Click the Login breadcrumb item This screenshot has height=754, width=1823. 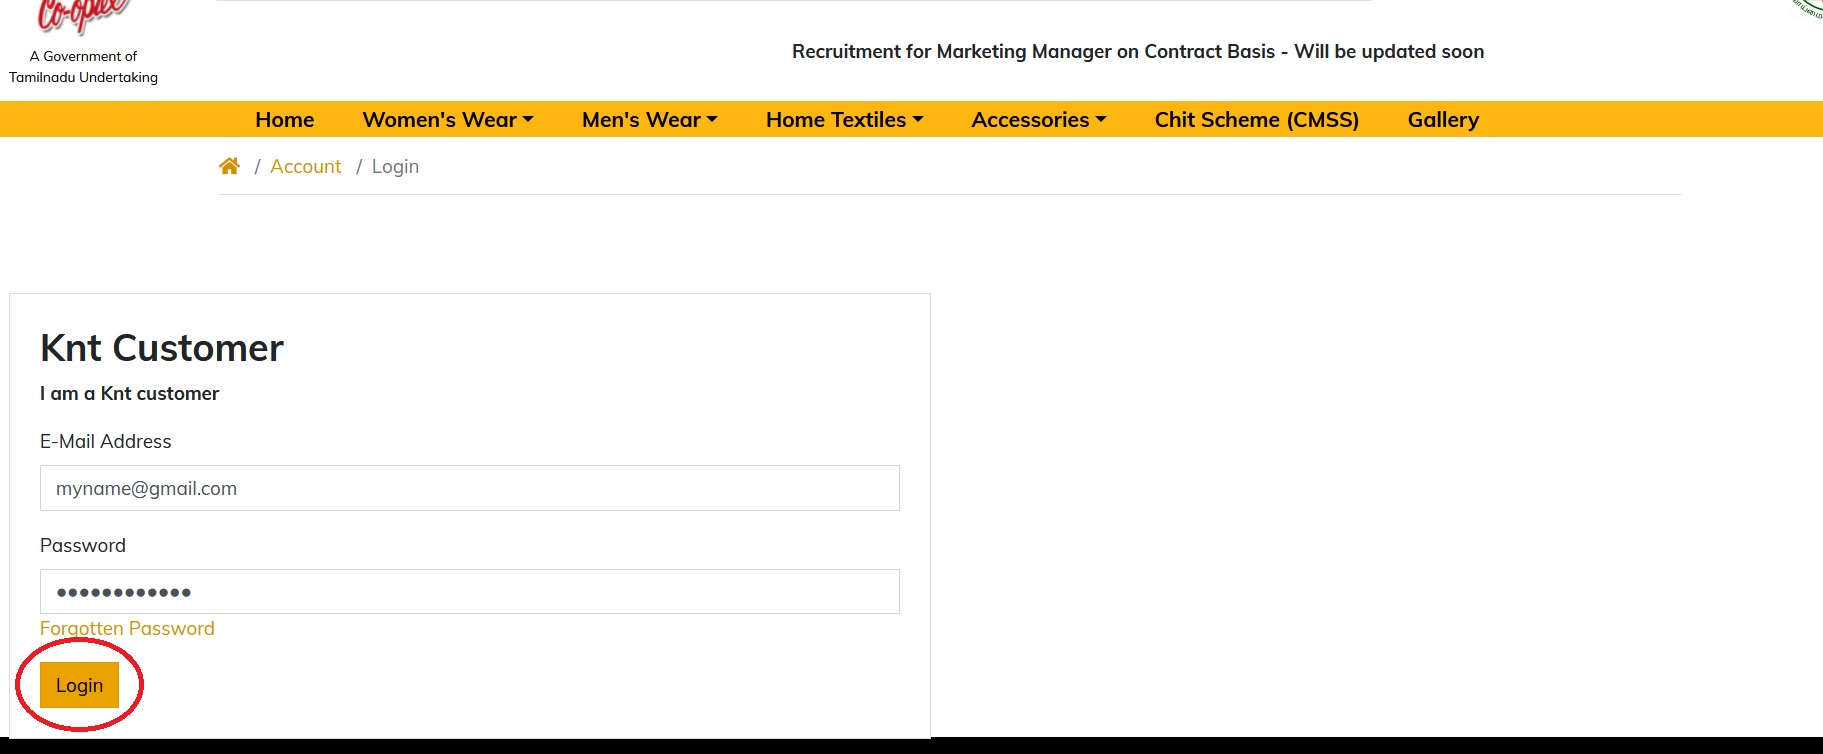click(395, 166)
